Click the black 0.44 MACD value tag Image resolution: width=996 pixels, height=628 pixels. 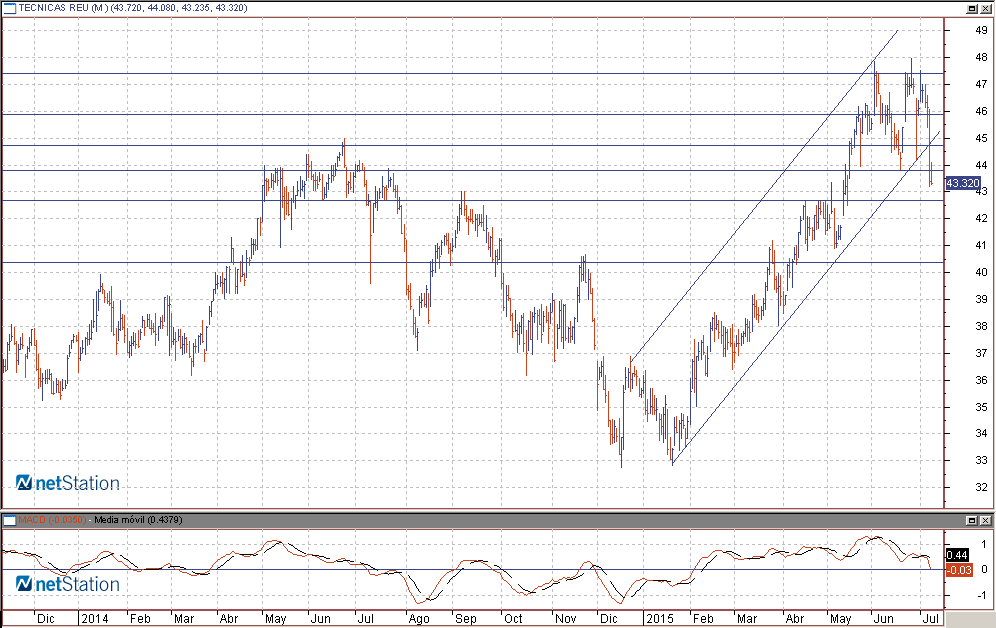point(957,555)
